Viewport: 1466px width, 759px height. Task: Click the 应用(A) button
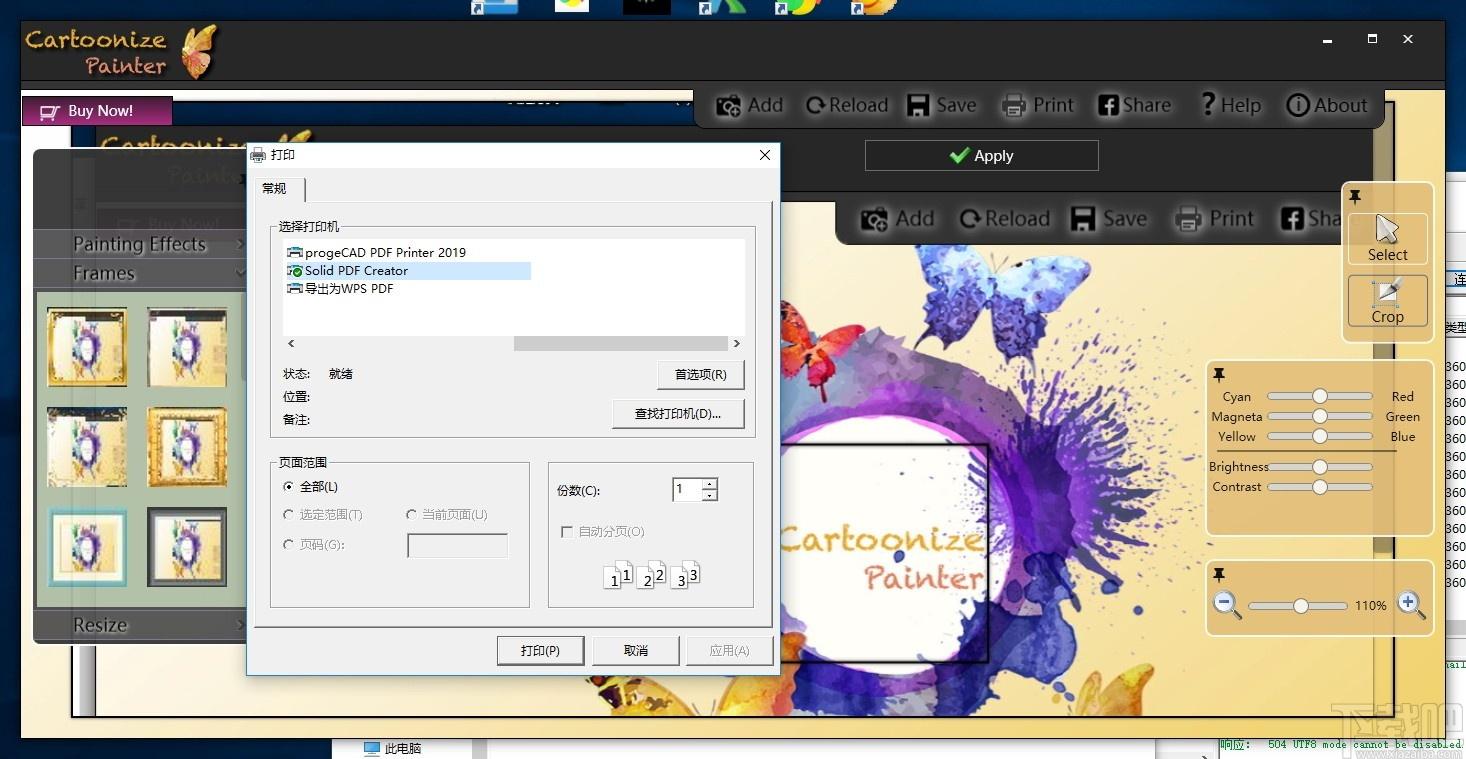pos(729,651)
